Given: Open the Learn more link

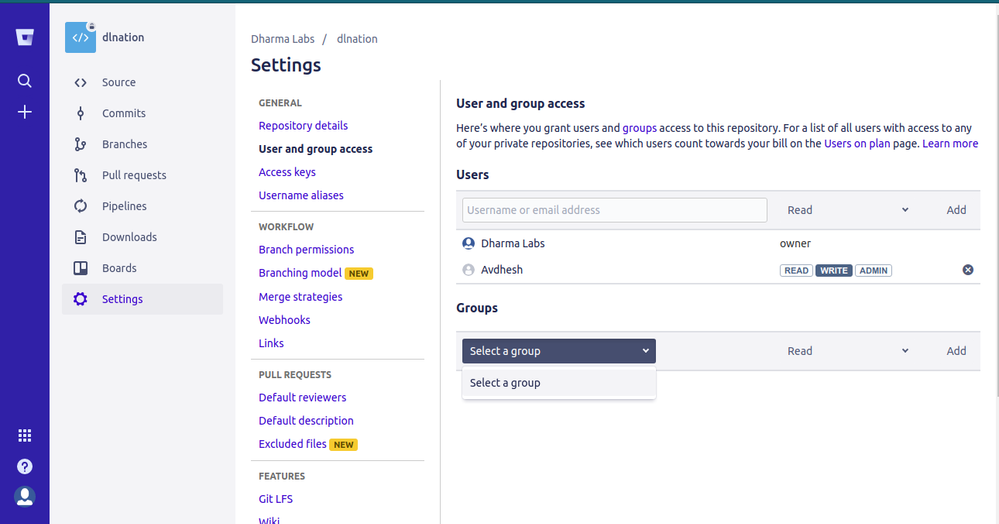Looking at the screenshot, I should point(950,143).
